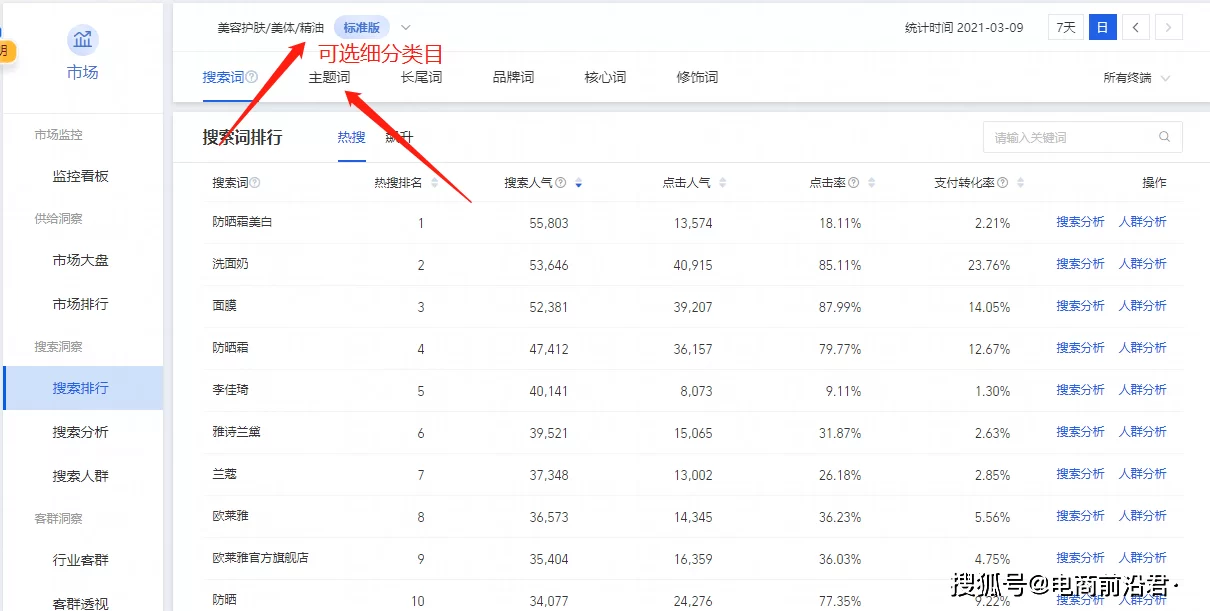Open the 所有终端 dropdown
The height and width of the screenshot is (611, 1210).
[1136, 78]
